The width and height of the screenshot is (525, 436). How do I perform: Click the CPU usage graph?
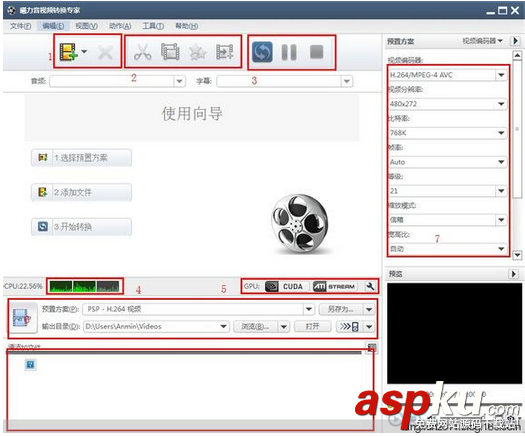(x=84, y=287)
